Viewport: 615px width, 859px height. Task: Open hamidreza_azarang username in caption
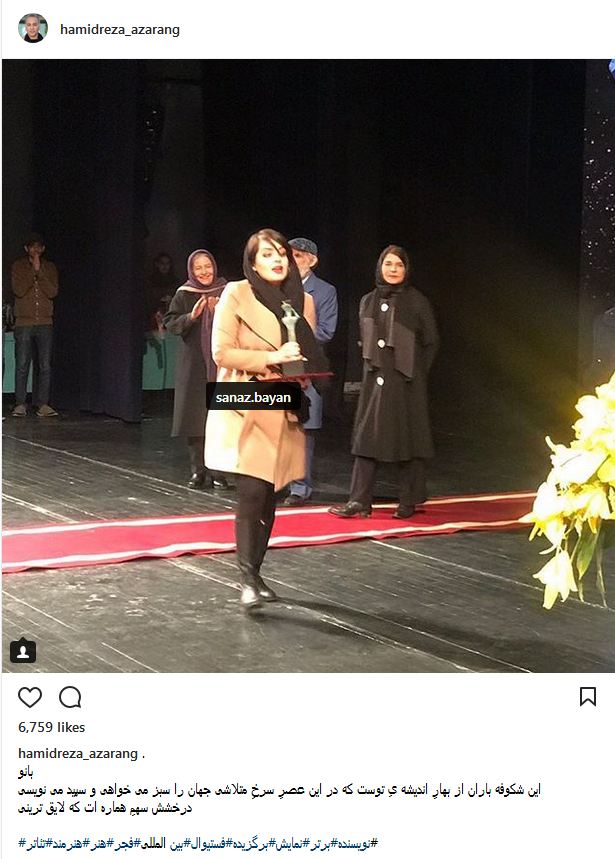tap(78, 754)
